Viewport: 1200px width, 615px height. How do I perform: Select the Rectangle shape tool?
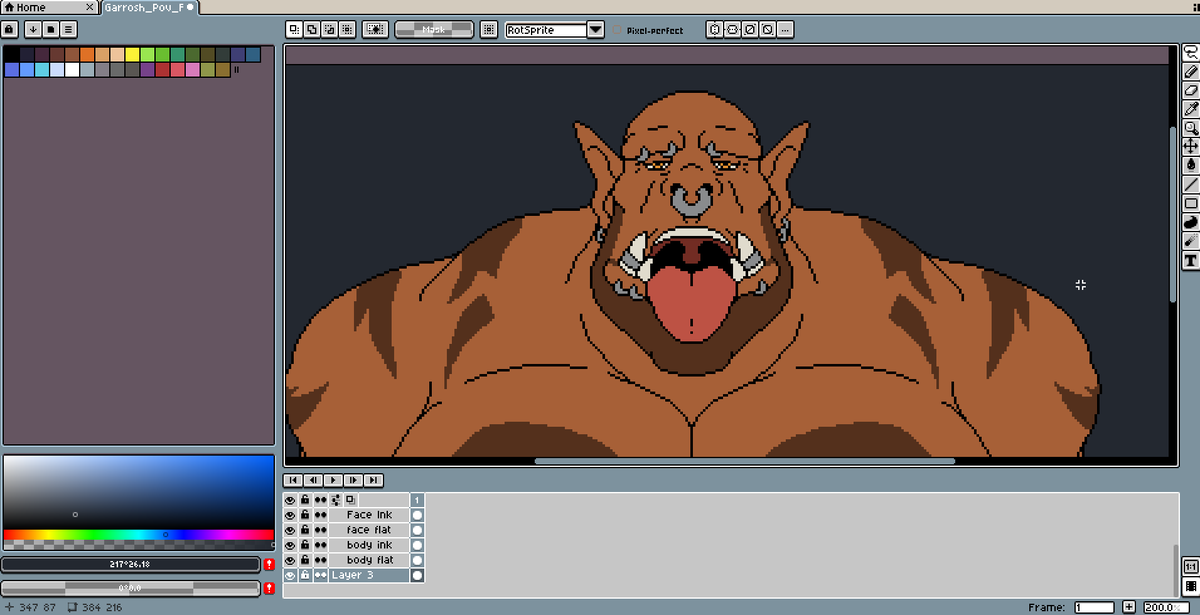coord(1191,203)
